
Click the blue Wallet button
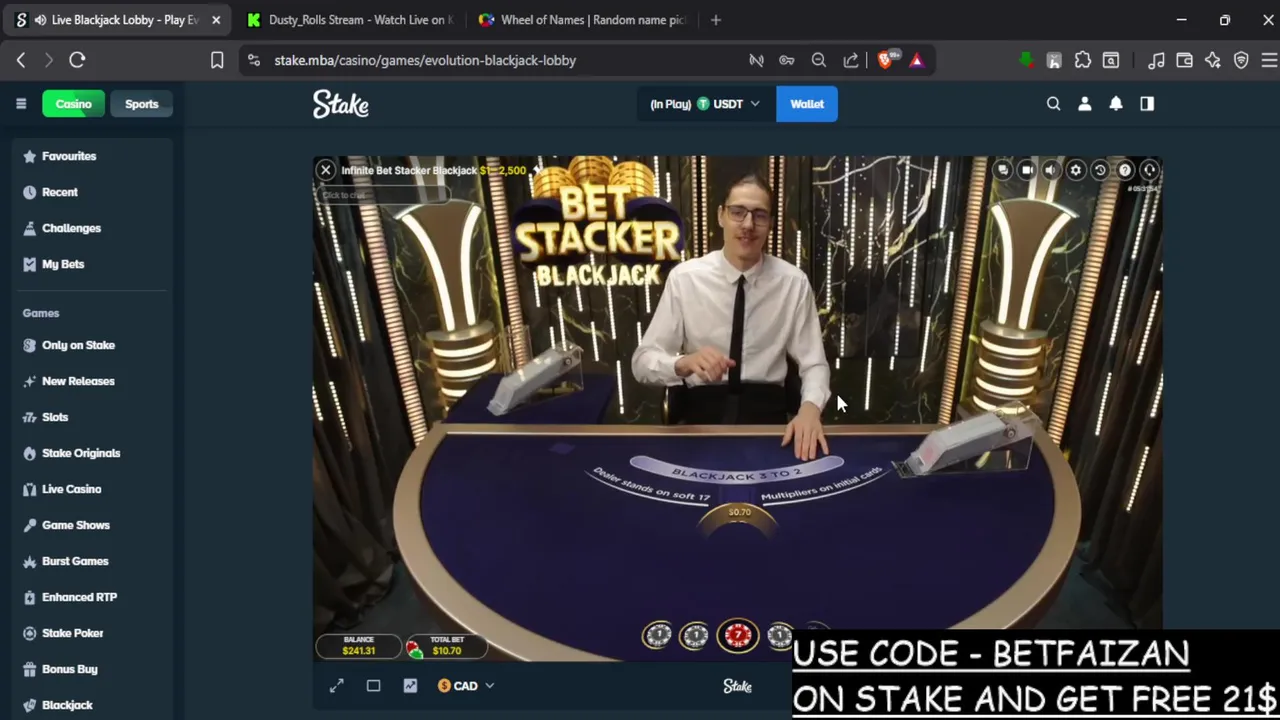click(x=807, y=104)
